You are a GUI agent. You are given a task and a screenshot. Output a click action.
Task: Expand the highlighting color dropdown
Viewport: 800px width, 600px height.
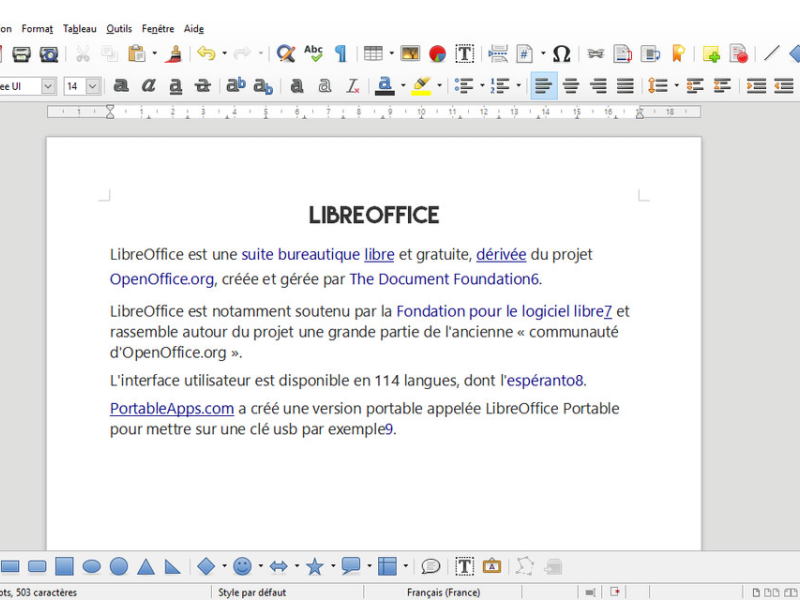coord(439,86)
